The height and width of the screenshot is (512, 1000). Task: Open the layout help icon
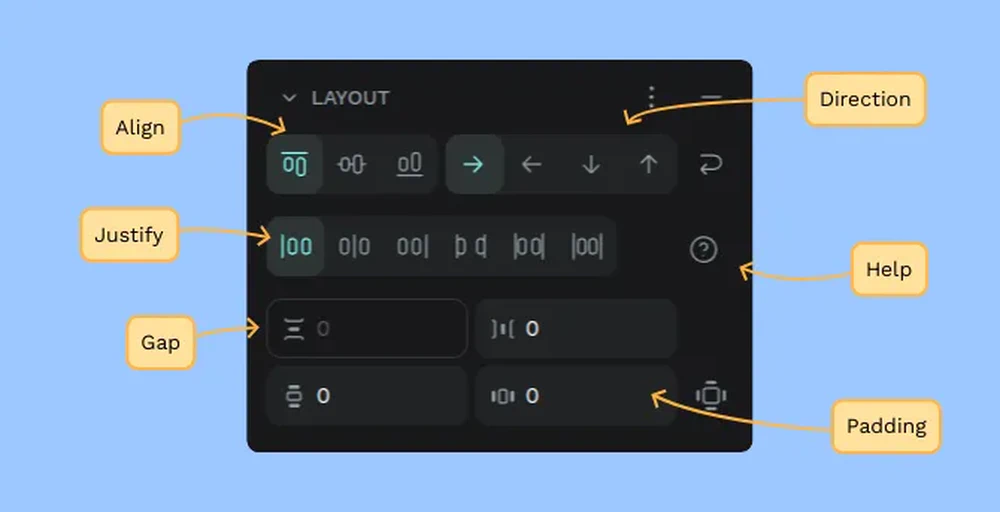[703, 249]
